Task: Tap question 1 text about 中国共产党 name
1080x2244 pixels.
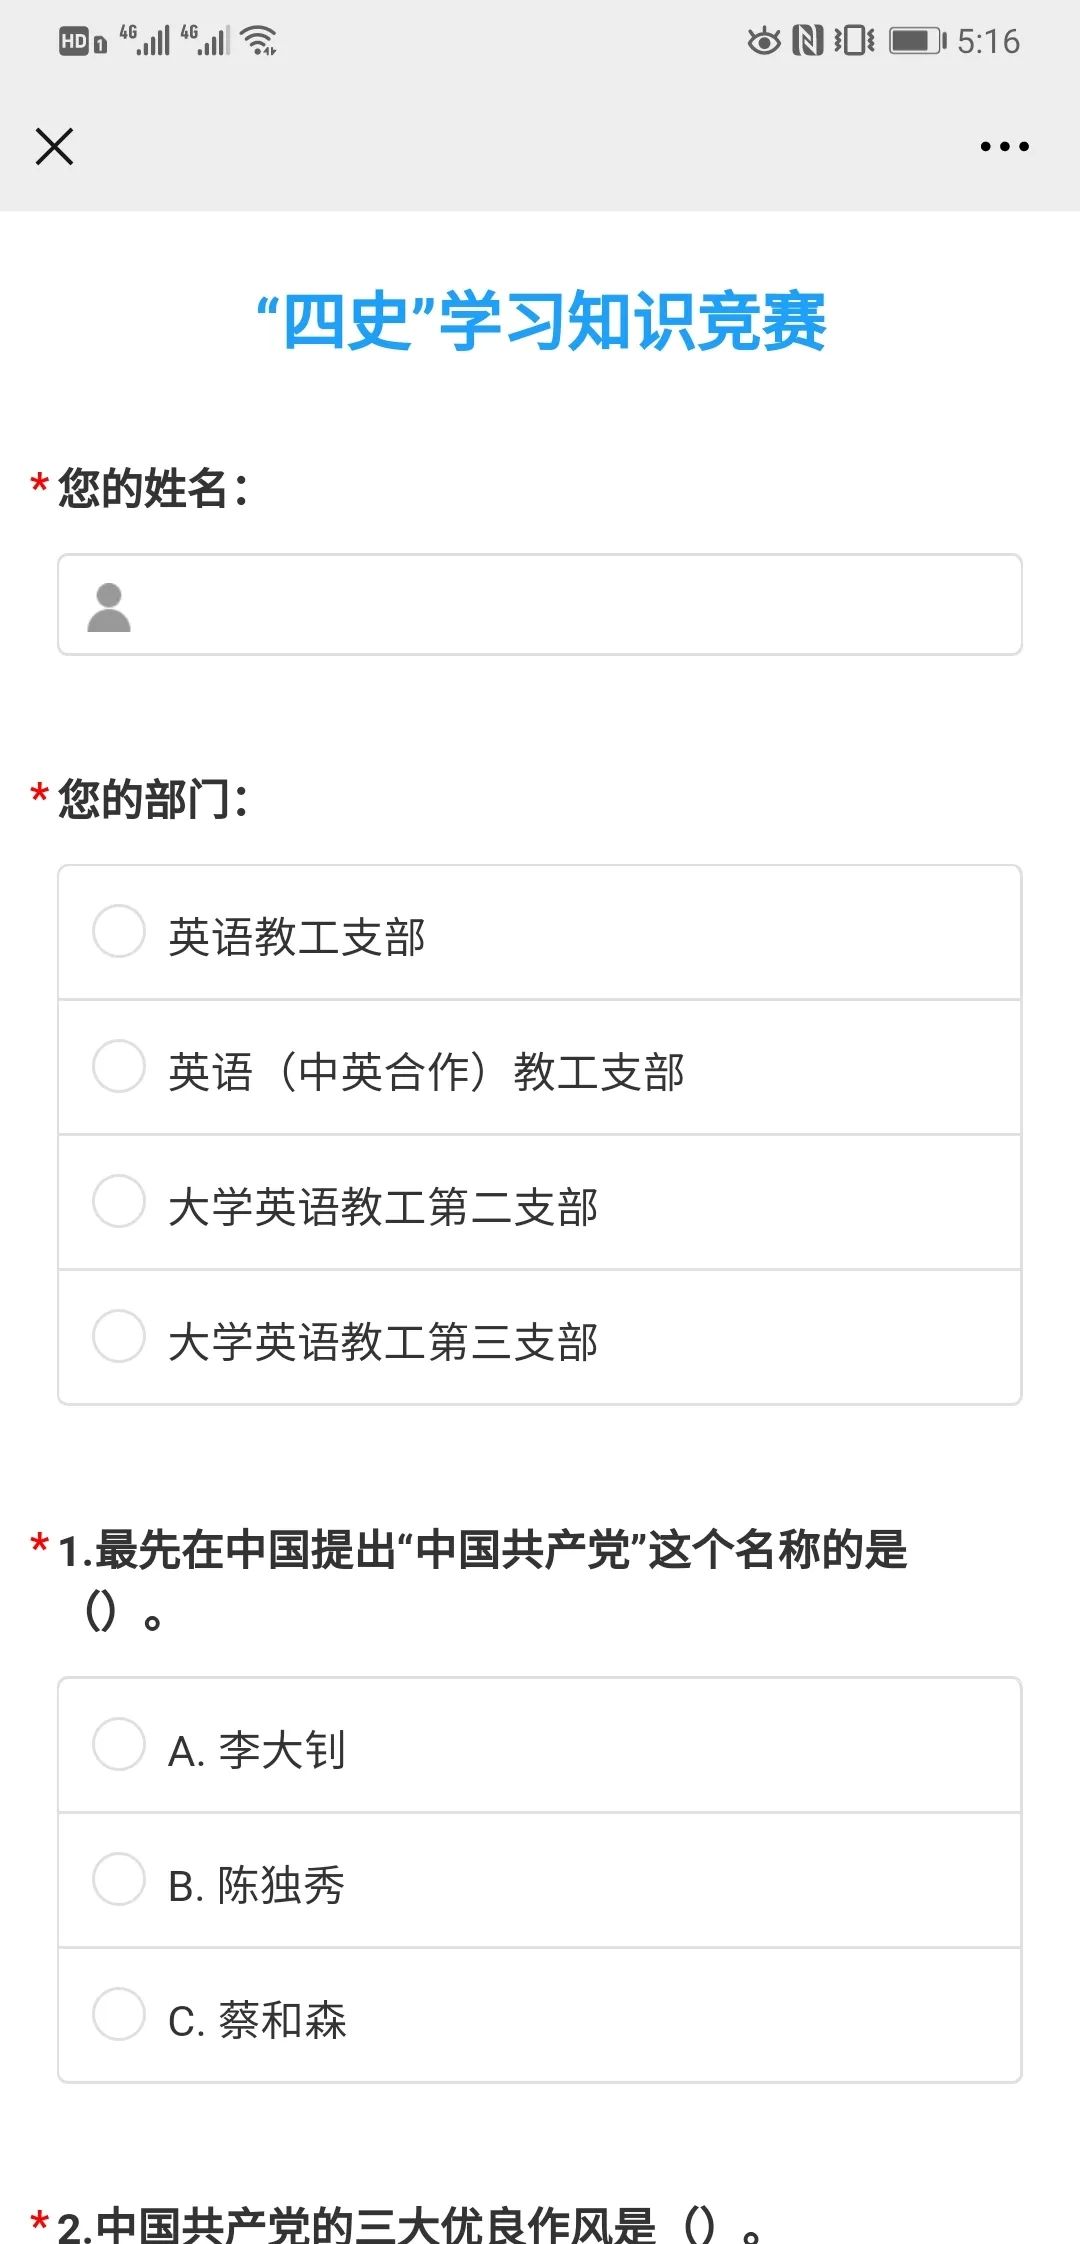Action: click(482, 1552)
